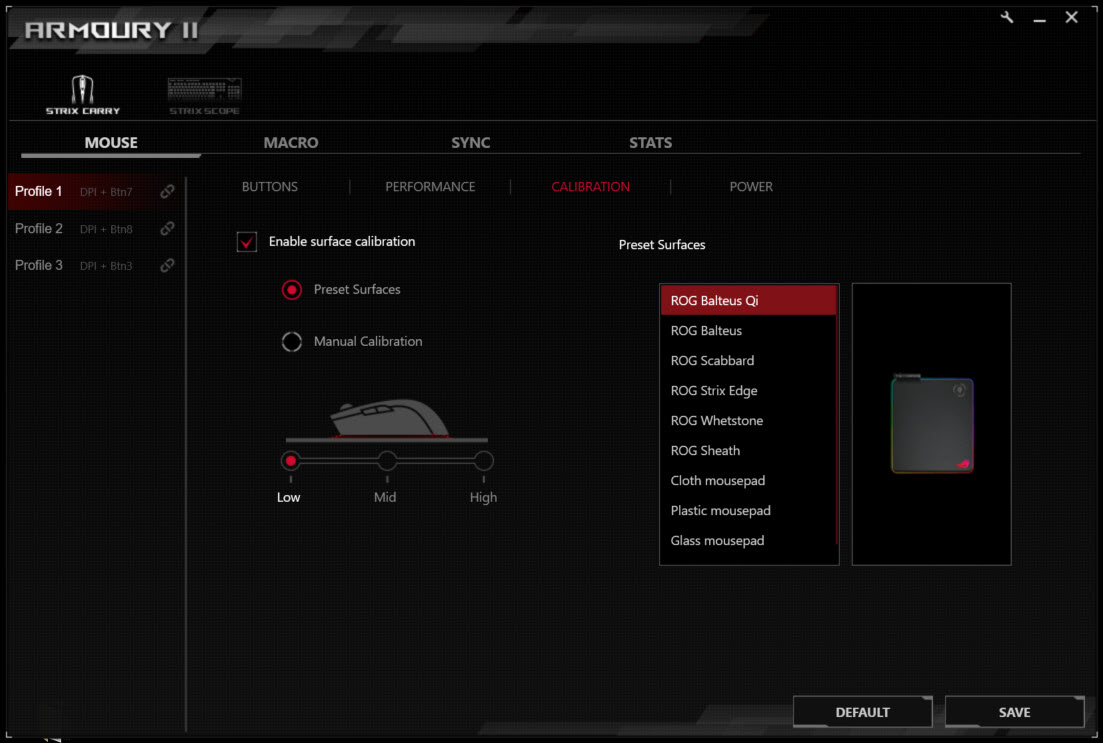This screenshot has height=743, width=1103.
Task: Uncheck Enable surface calibration
Action: pyautogui.click(x=247, y=242)
